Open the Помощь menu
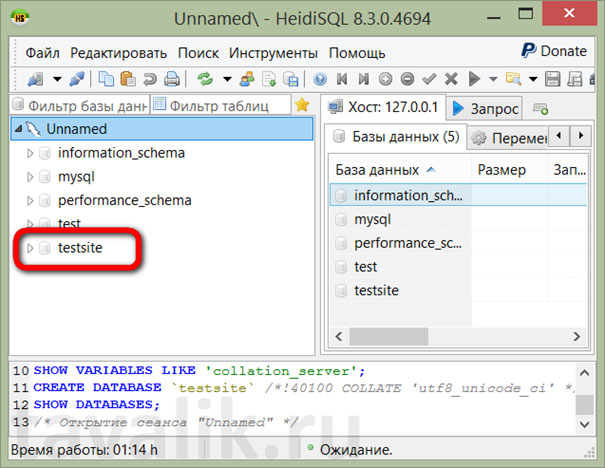This screenshot has height=468, width=605. click(357, 53)
